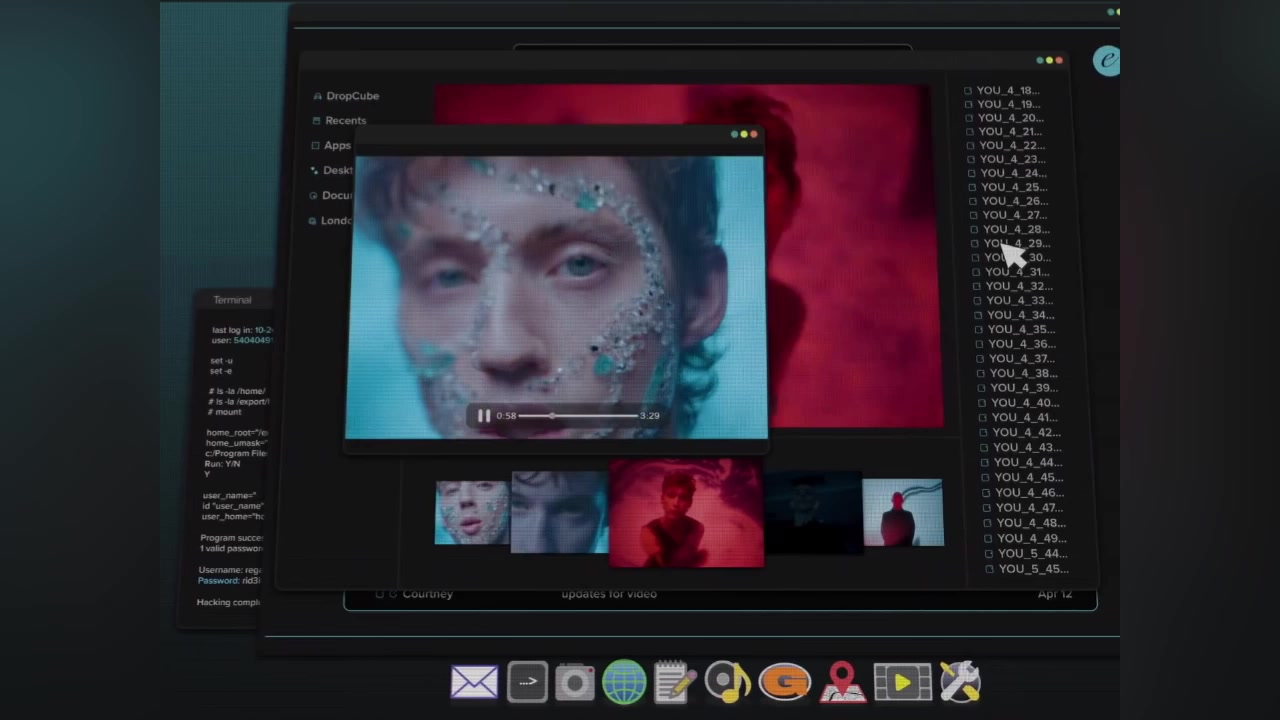Image resolution: width=1280 pixels, height=720 pixels.
Task: Select file YOU_5_45 in the list
Action: (1034, 569)
